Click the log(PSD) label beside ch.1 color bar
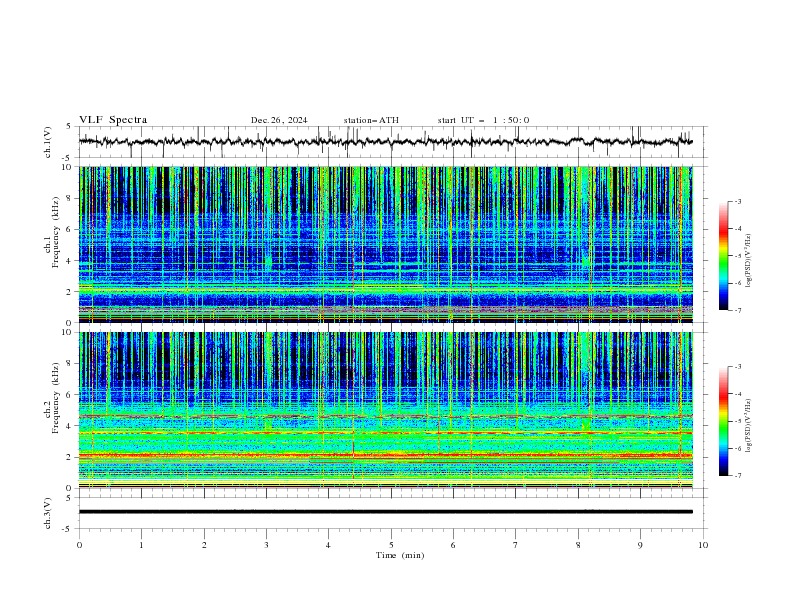 coord(748,261)
